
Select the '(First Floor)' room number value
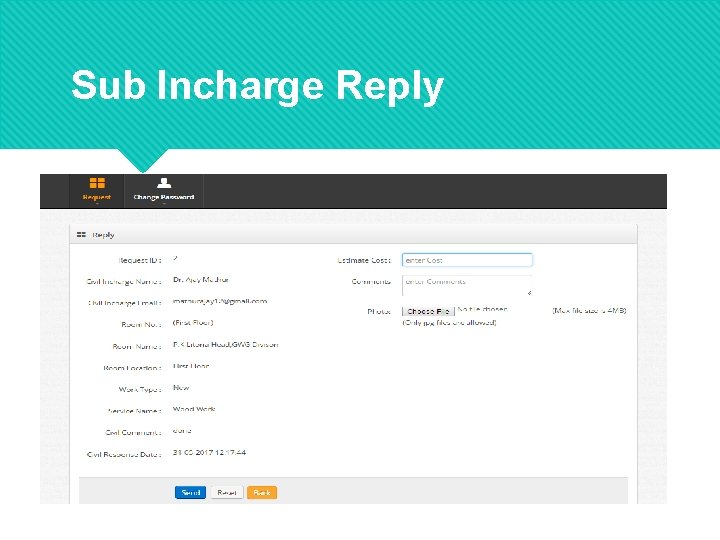pyautogui.click(x=193, y=323)
